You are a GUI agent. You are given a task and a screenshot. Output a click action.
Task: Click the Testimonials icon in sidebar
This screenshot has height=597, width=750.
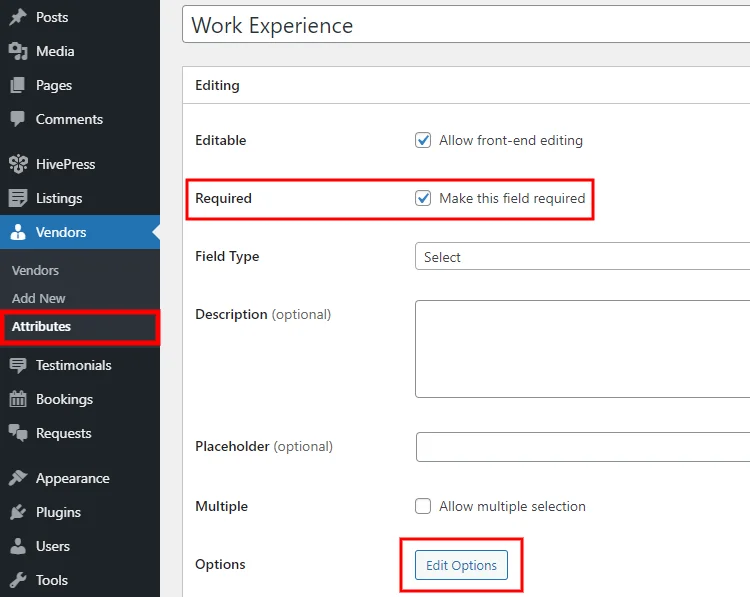(x=18, y=365)
